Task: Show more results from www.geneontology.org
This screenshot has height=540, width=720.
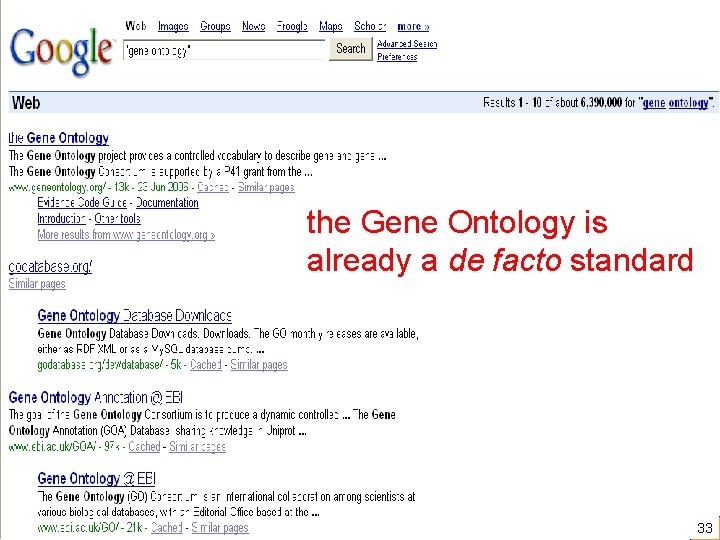Action: pos(126,235)
